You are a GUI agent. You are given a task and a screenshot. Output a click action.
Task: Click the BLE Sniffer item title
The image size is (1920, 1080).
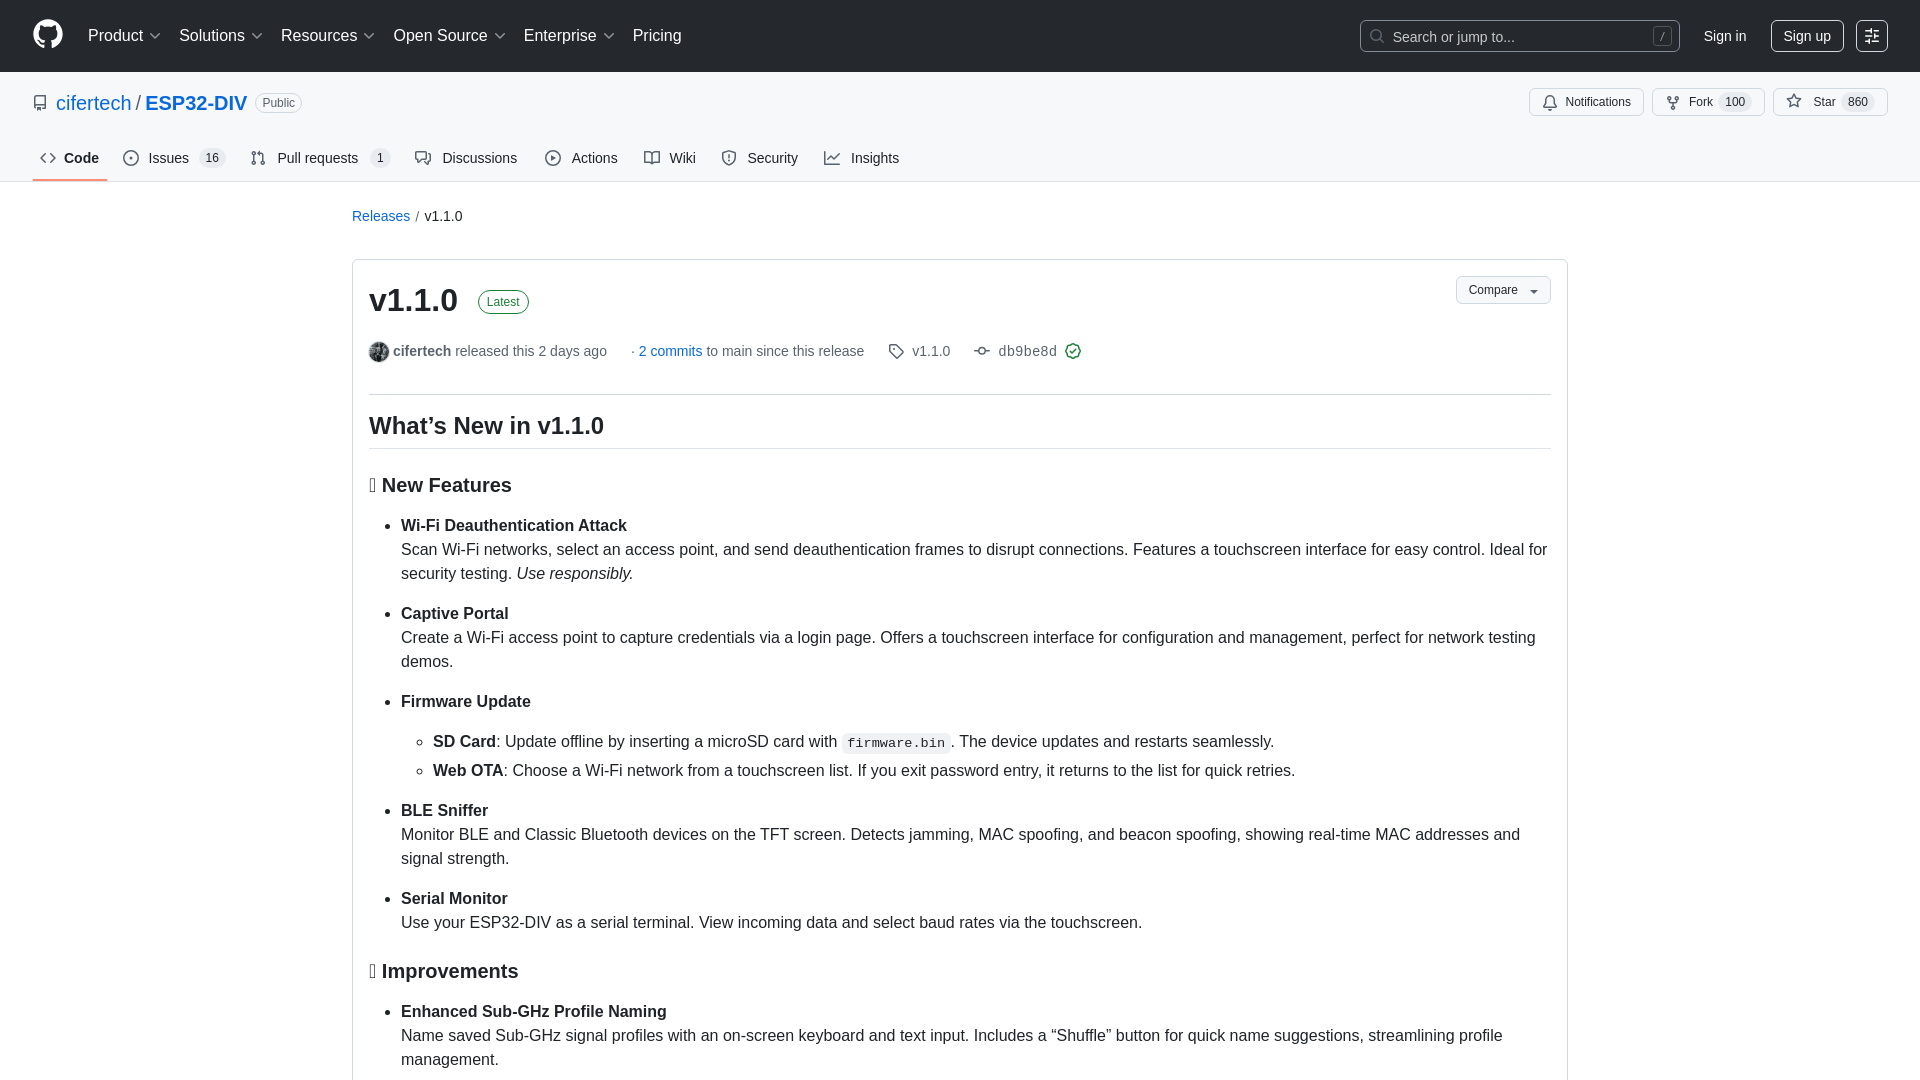point(444,811)
